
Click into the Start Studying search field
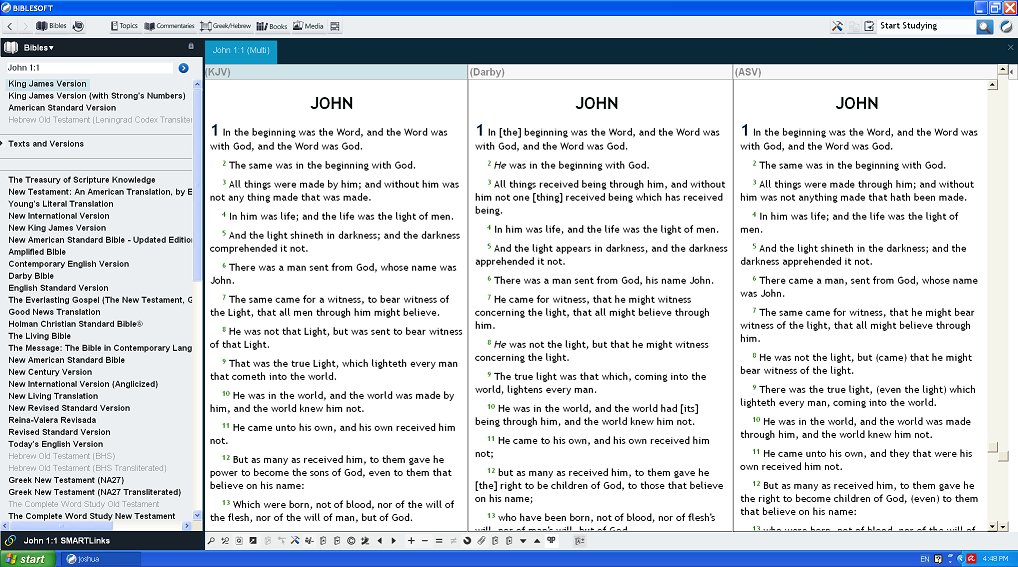click(926, 26)
